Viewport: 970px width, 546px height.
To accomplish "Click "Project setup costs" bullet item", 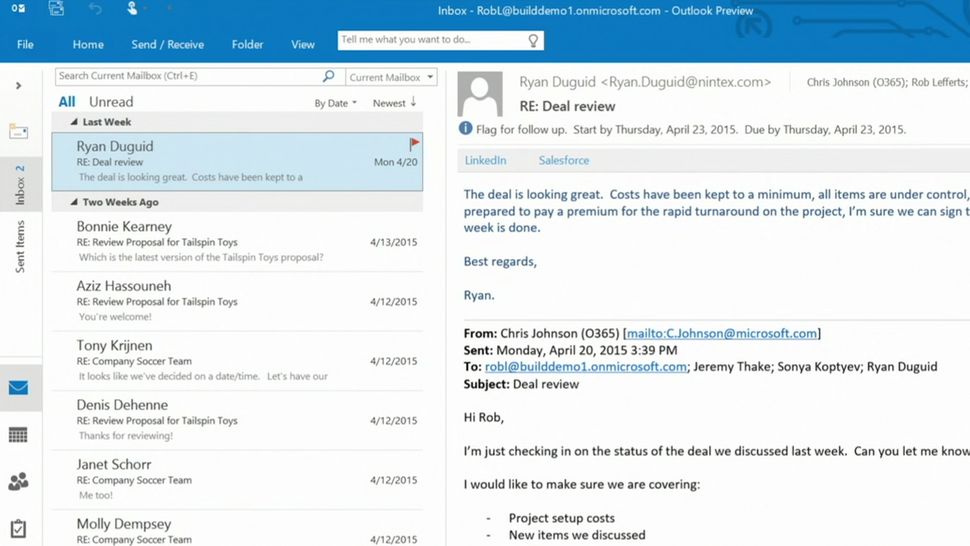I will click(562, 518).
